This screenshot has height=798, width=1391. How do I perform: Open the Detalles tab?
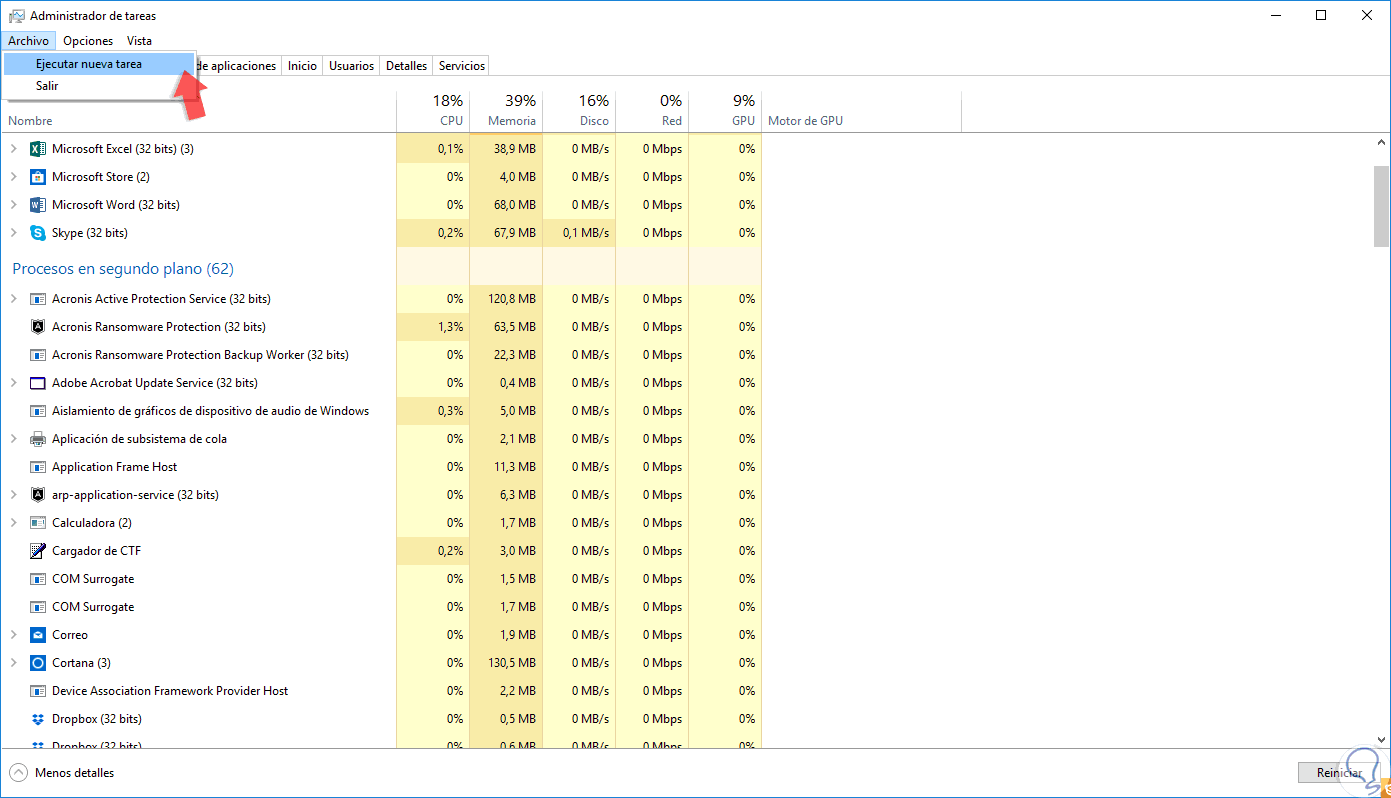(407, 66)
